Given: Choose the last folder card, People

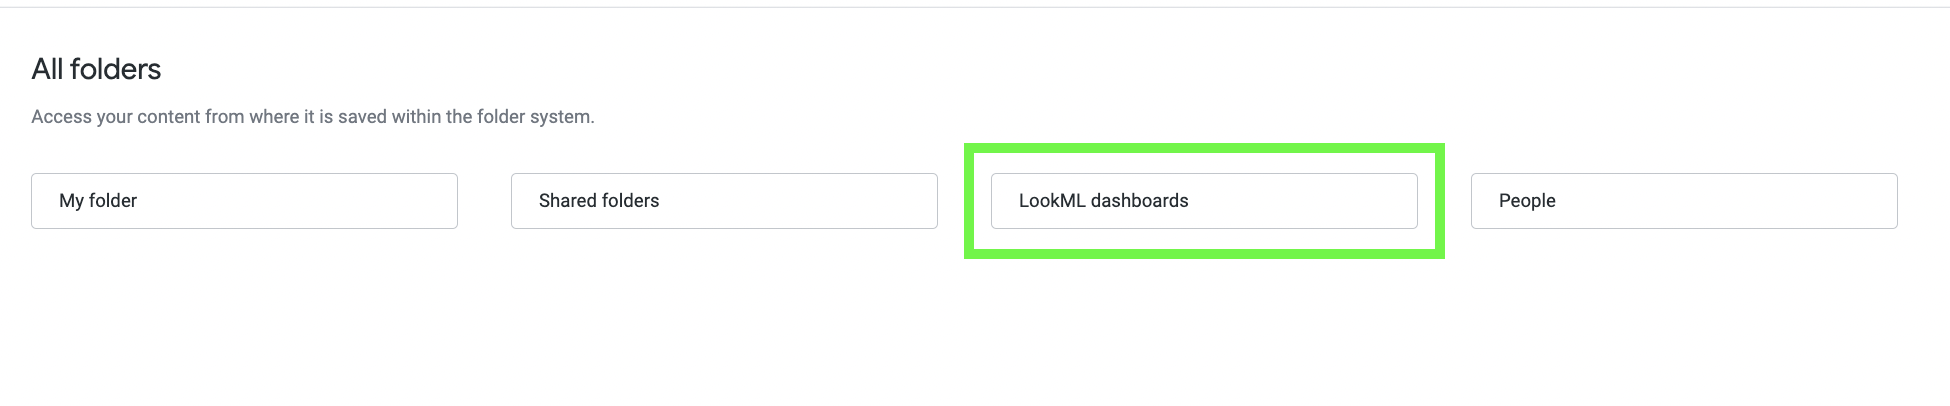Looking at the screenshot, I should coord(1684,201).
